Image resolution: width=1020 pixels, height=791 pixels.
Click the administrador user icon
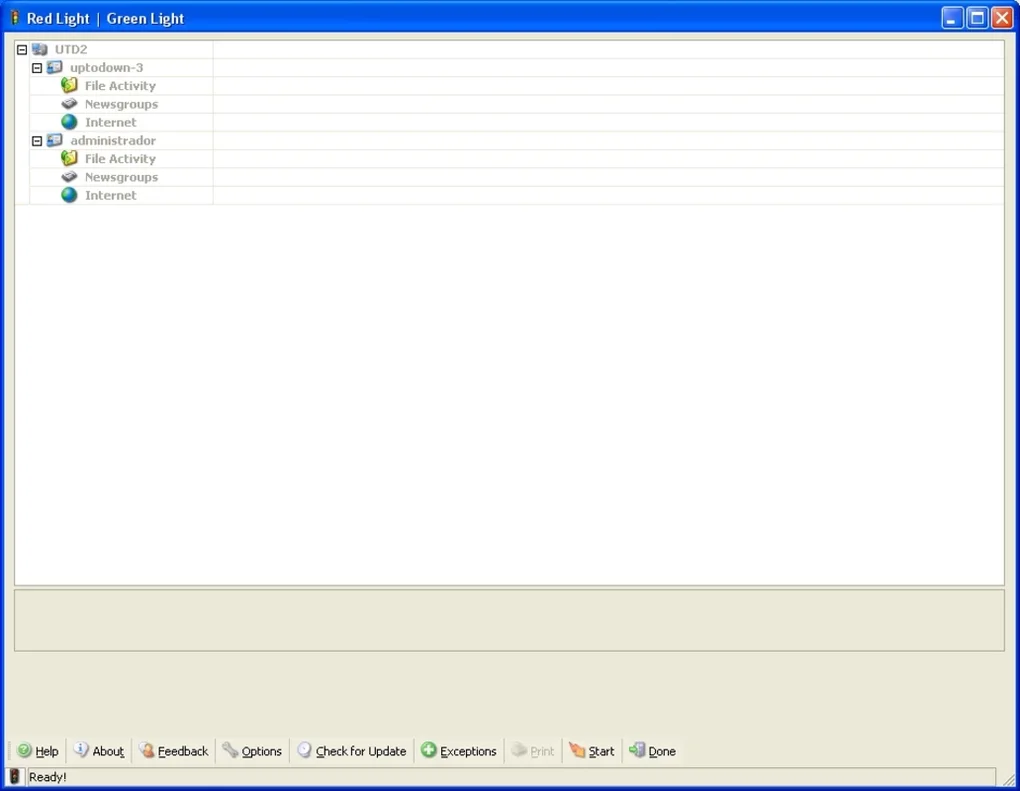(x=55, y=141)
